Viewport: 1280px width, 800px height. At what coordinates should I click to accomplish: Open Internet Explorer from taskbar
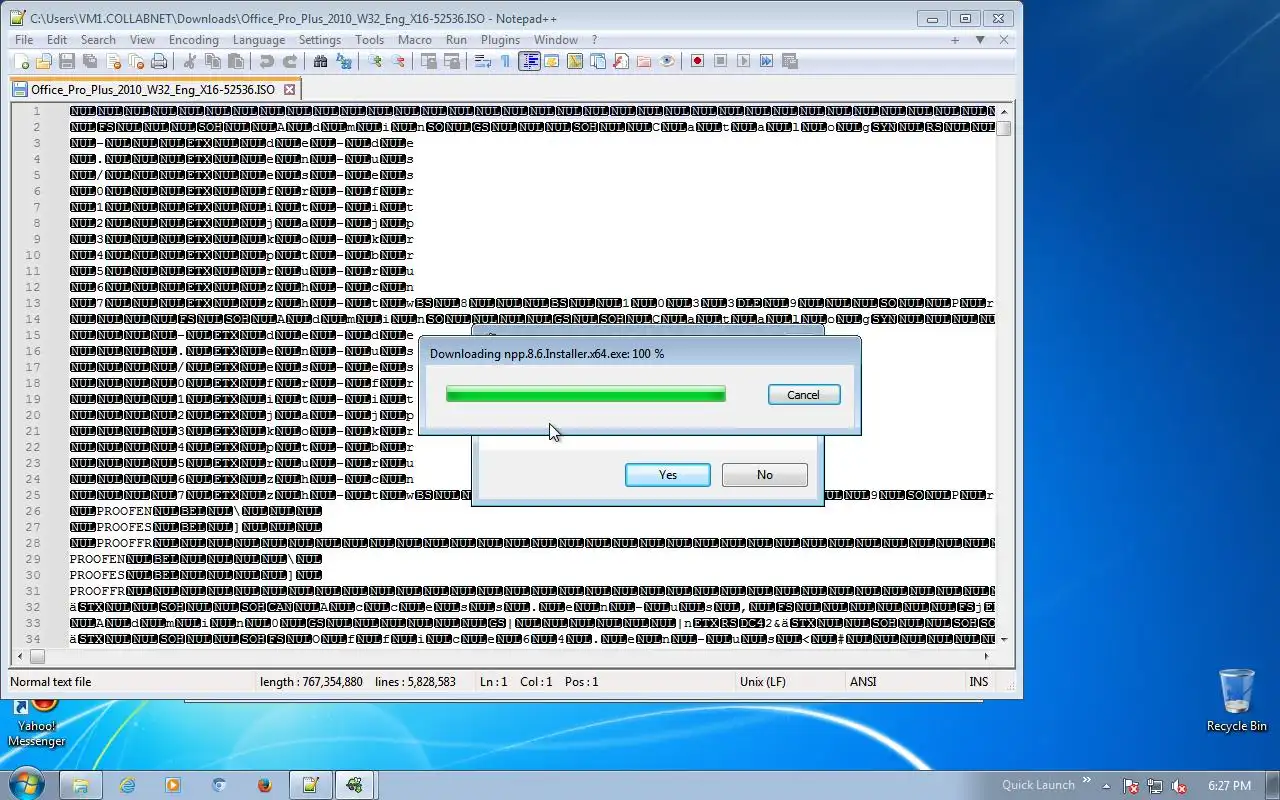click(x=127, y=785)
